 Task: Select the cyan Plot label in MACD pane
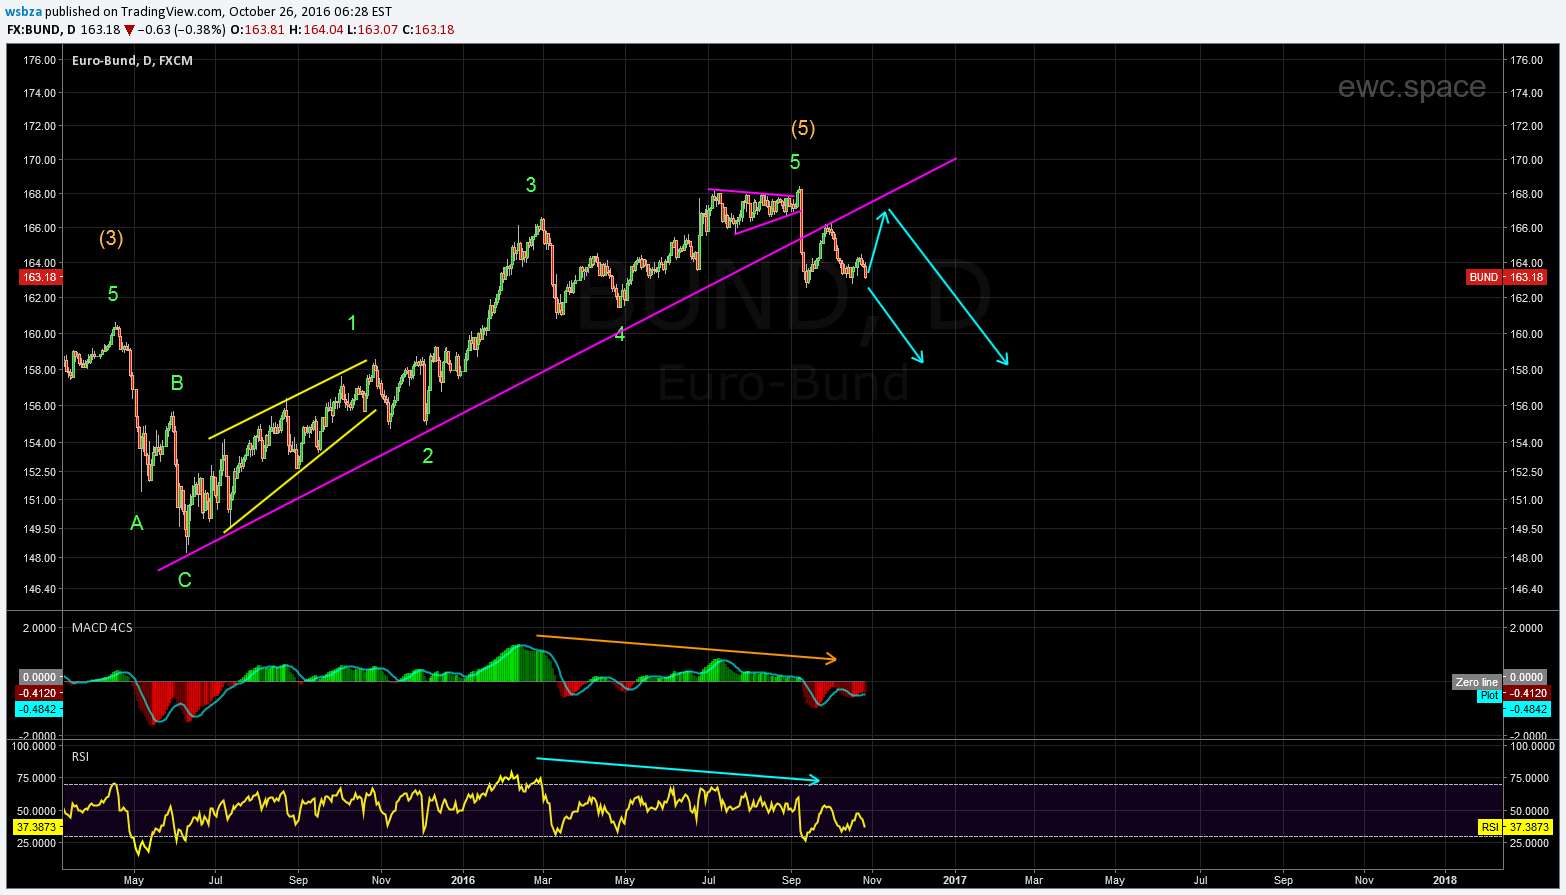(x=1489, y=695)
